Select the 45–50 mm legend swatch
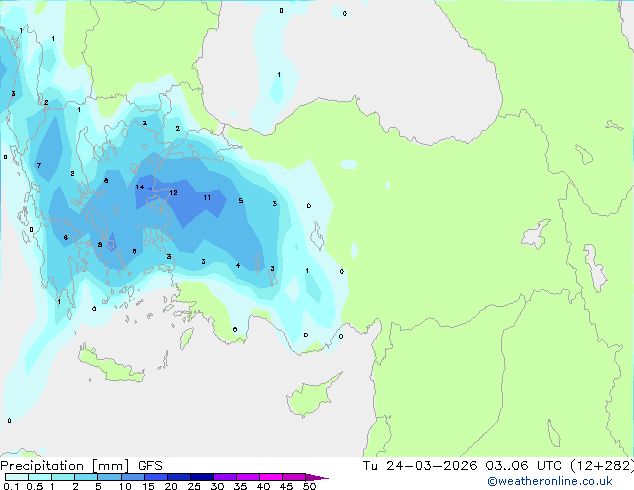Viewport: 634px width, 490px height. coord(294,477)
